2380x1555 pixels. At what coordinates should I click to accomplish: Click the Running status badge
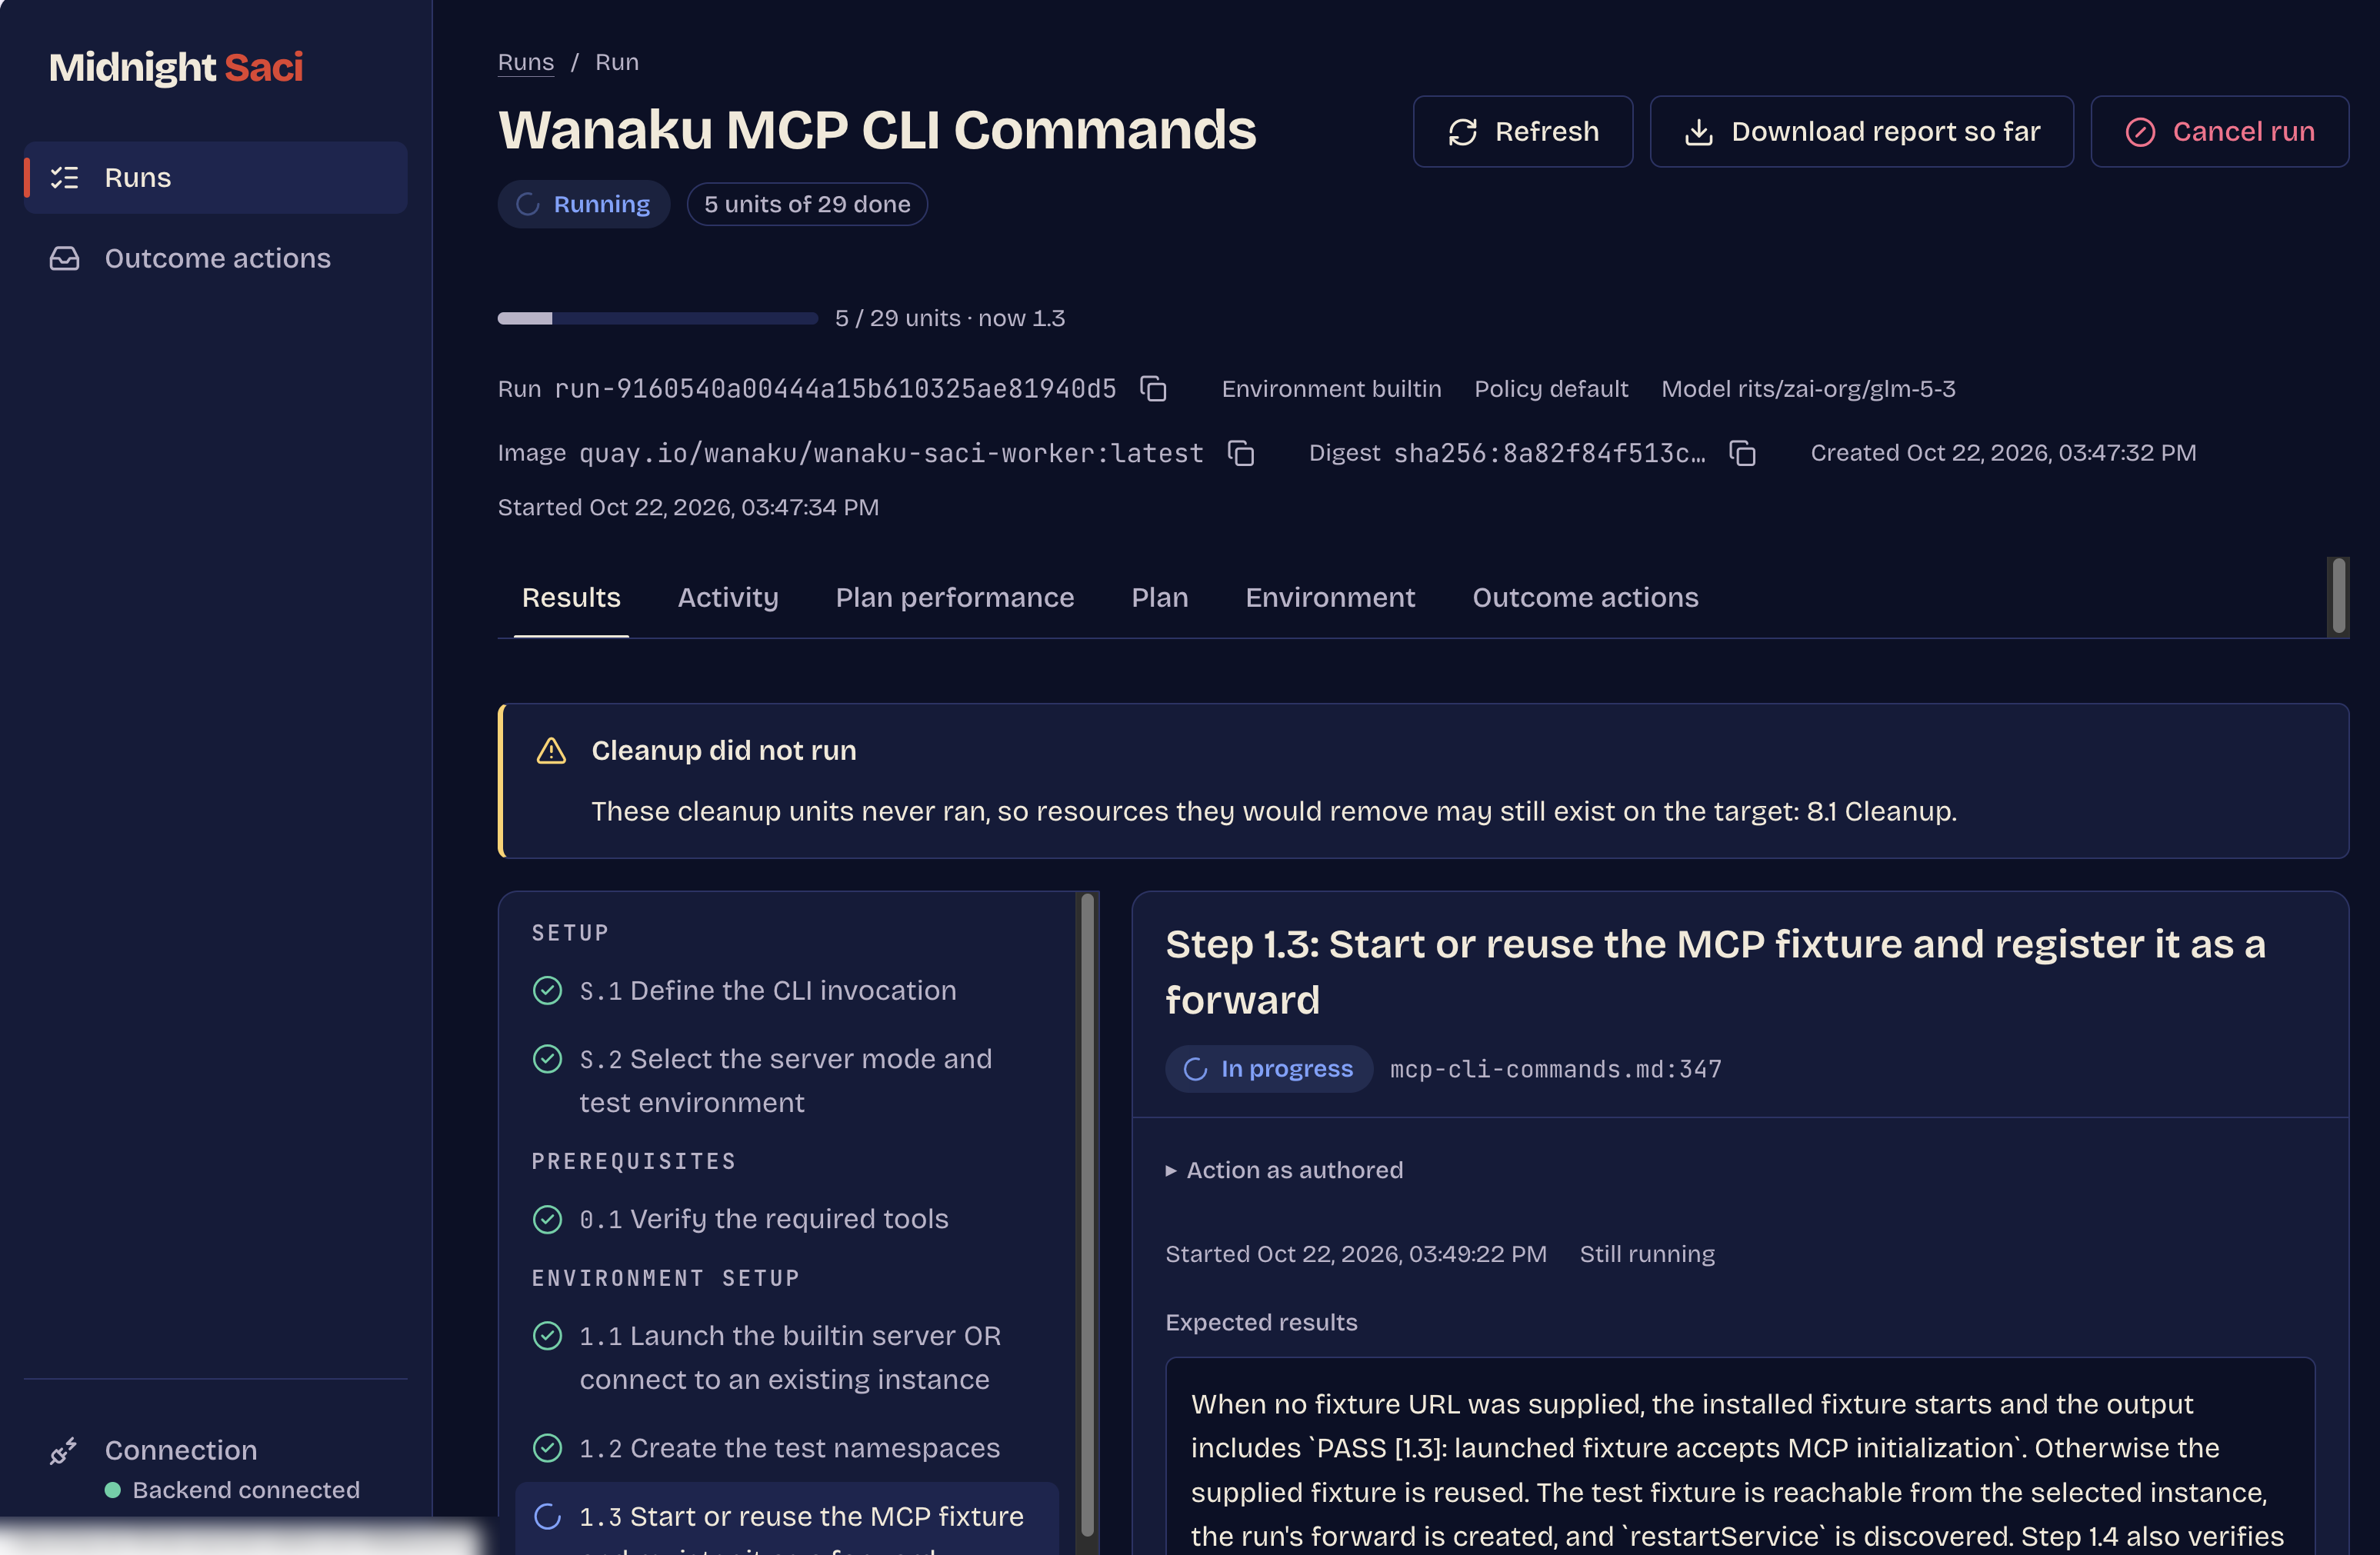(x=583, y=205)
